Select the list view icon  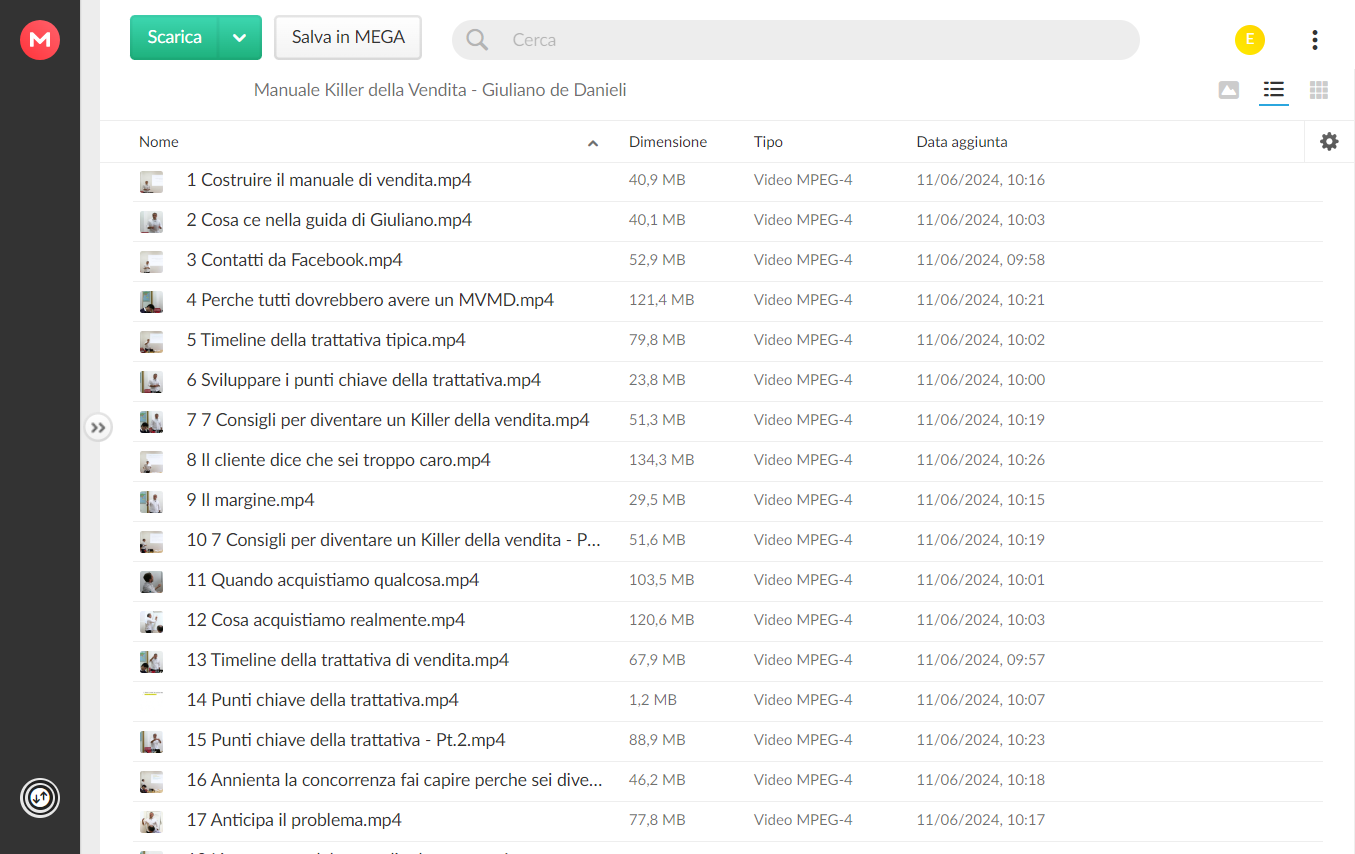1274,90
